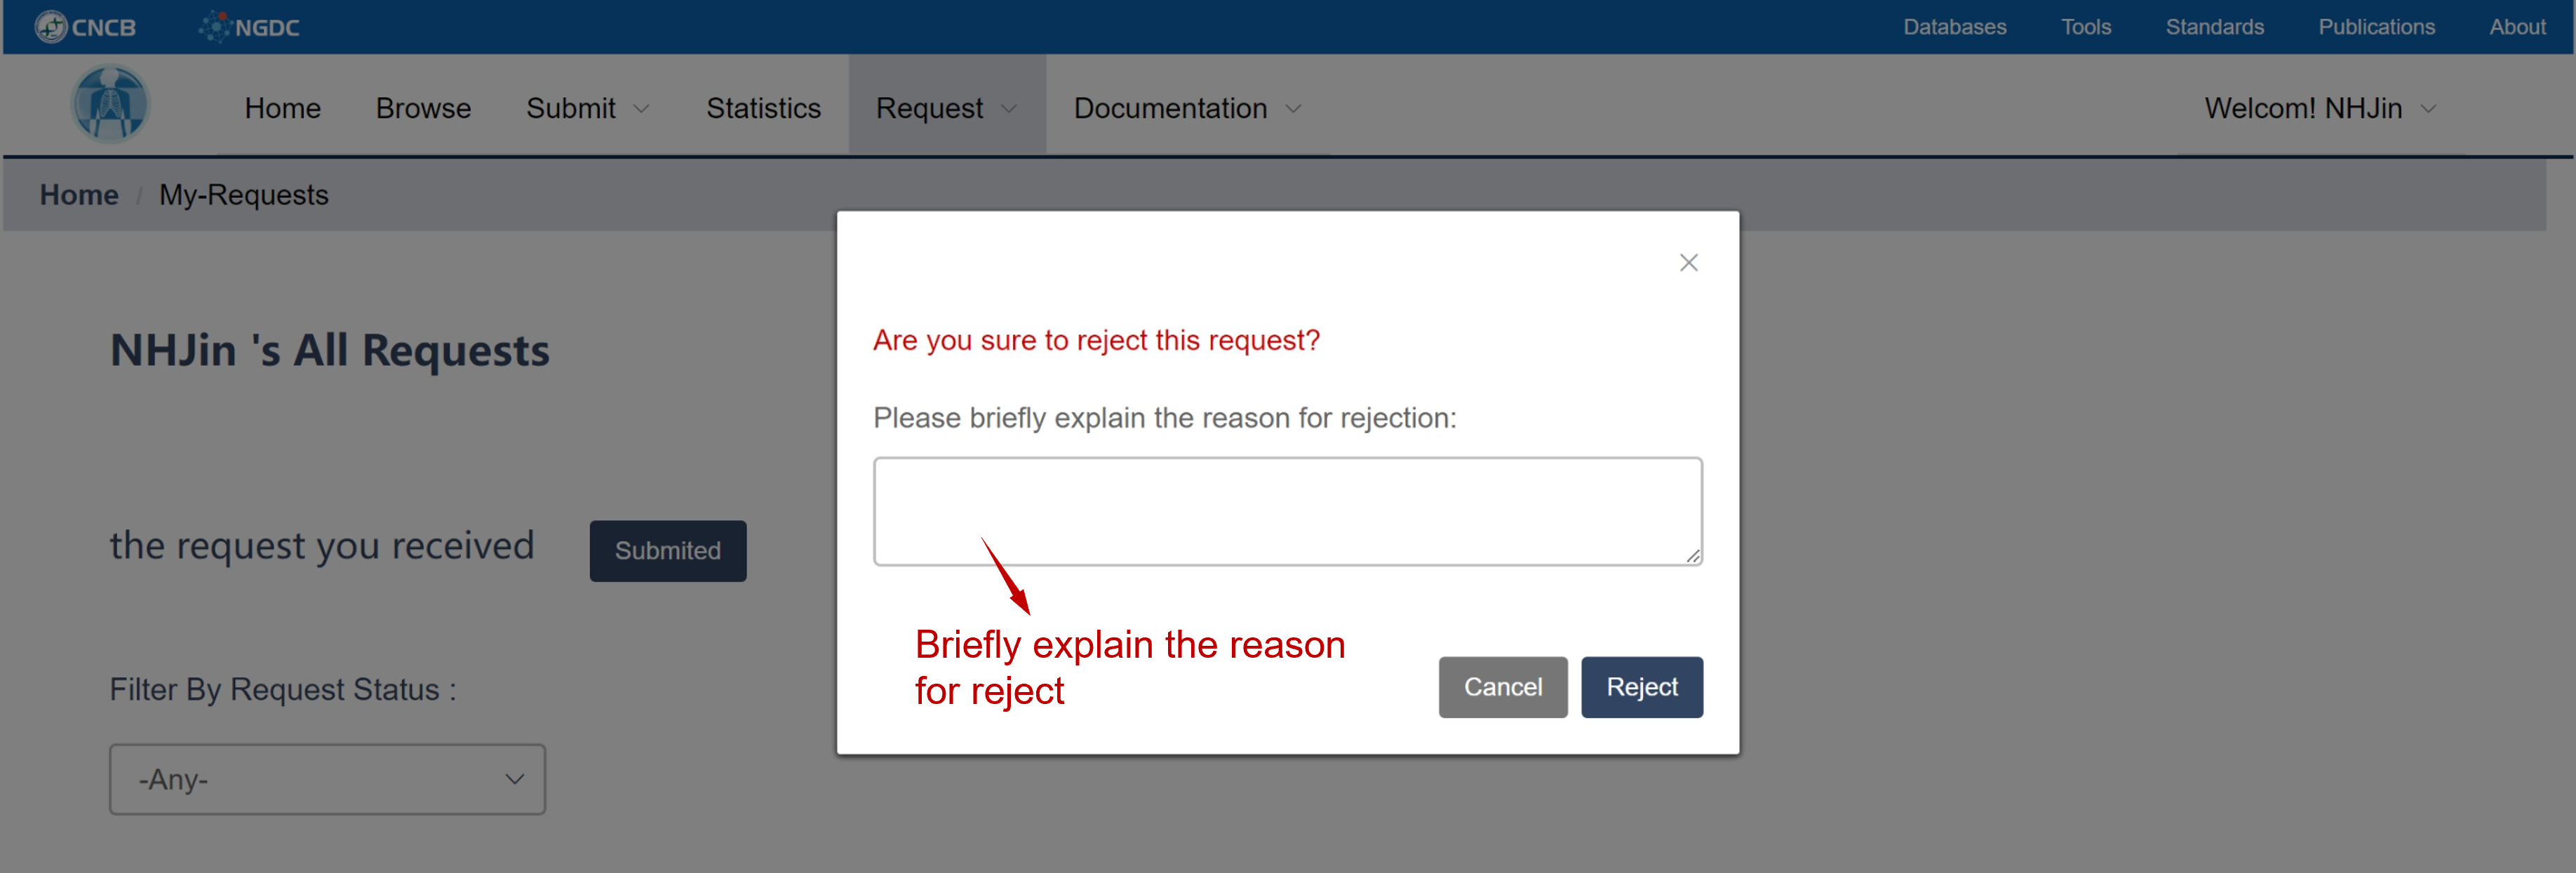This screenshot has width=2576, height=873.
Task: Click the CNCB logo icon
Action: (50, 27)
